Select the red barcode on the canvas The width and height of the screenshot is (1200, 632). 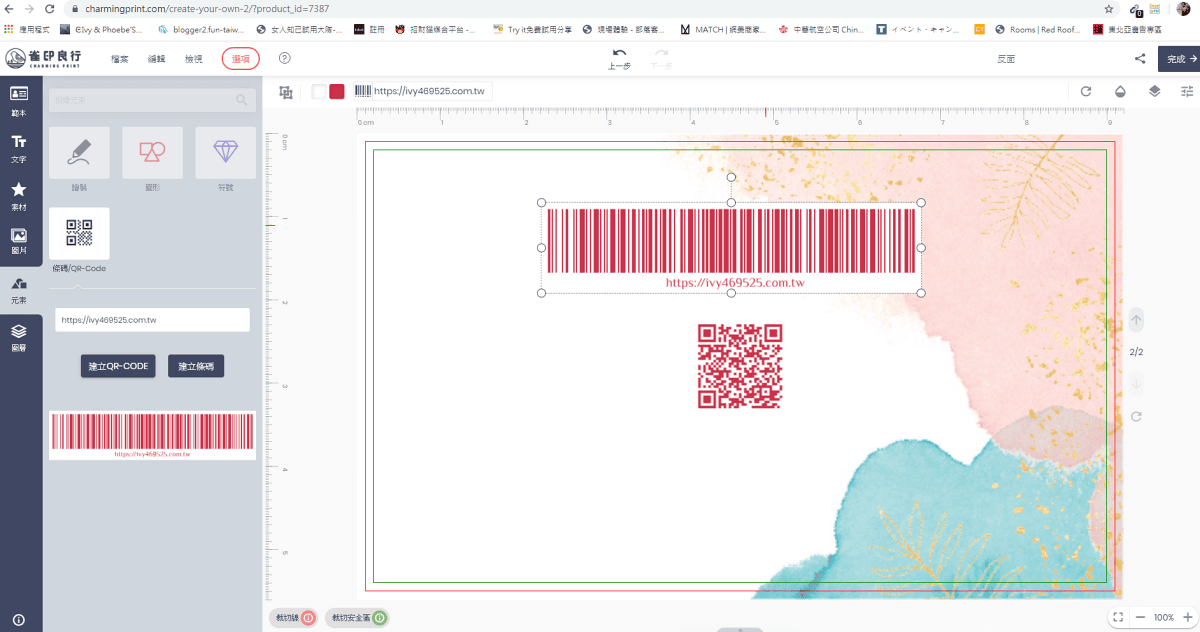731,248
